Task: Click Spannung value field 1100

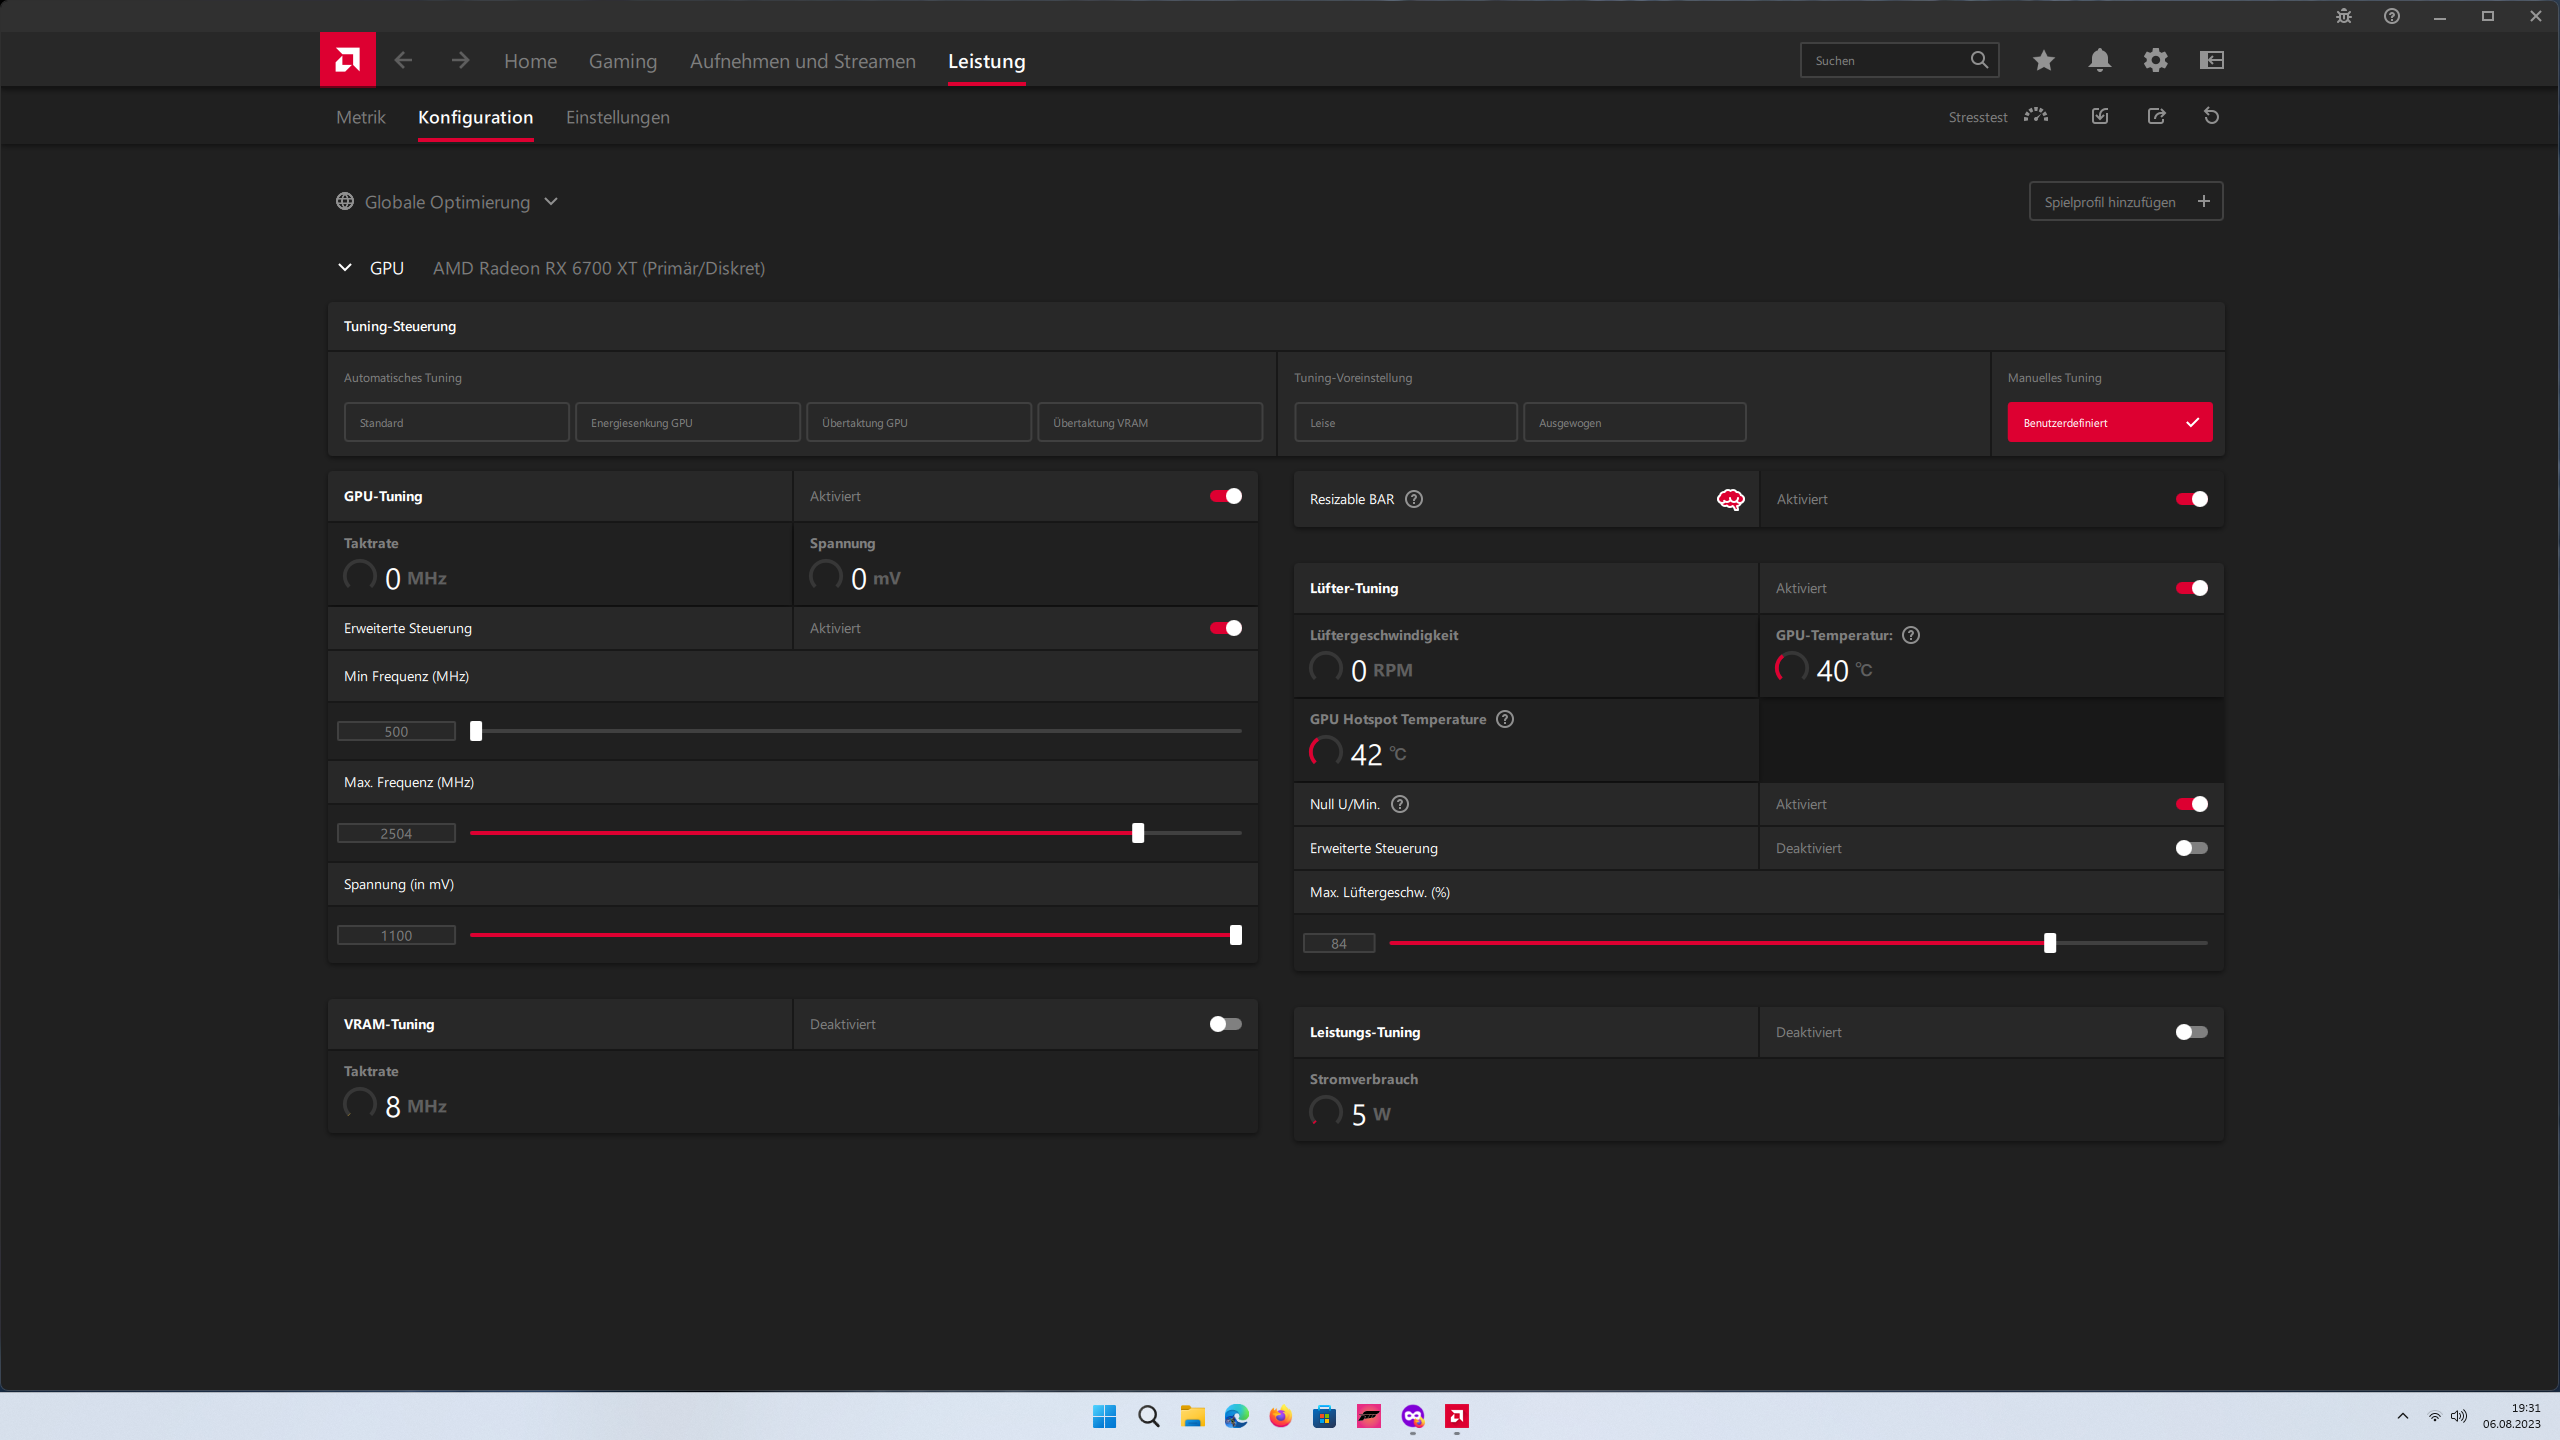Action: click(x=396, y=935)
